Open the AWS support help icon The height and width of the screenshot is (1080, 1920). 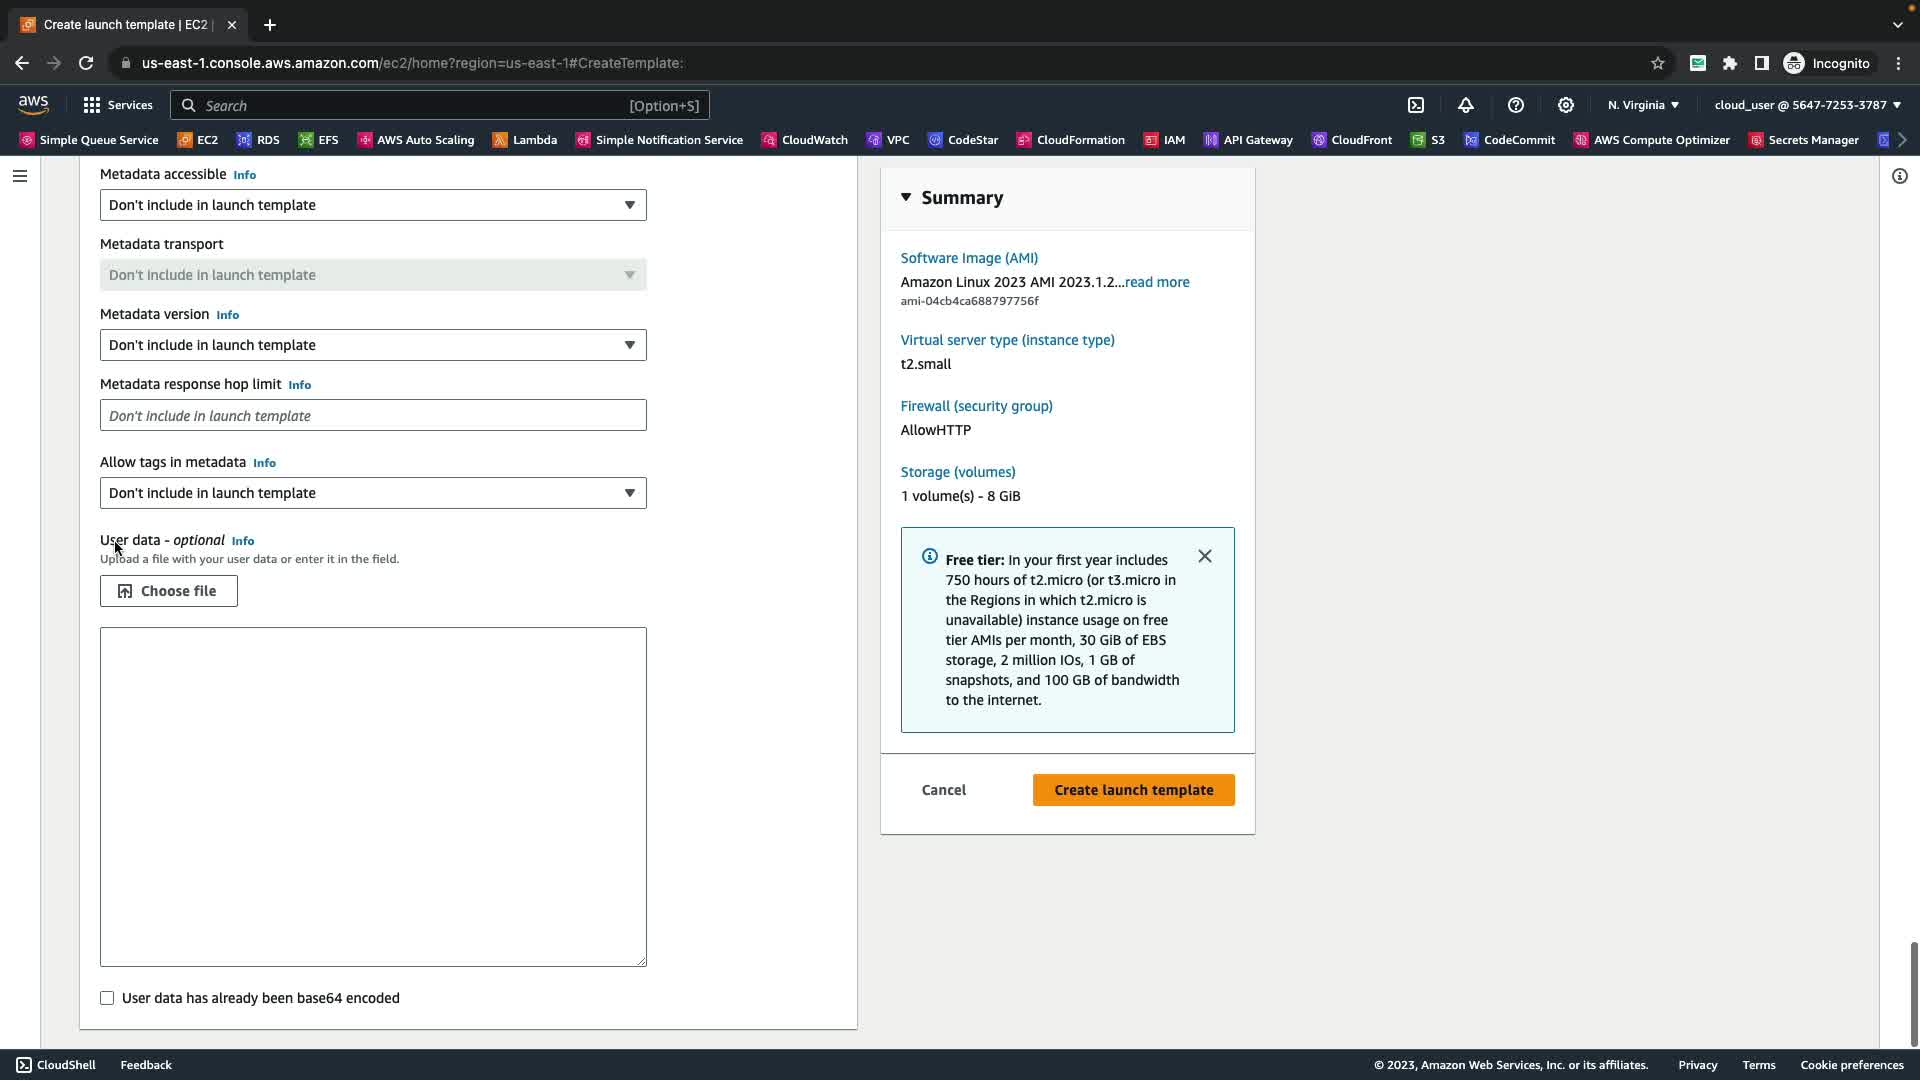1516,105
